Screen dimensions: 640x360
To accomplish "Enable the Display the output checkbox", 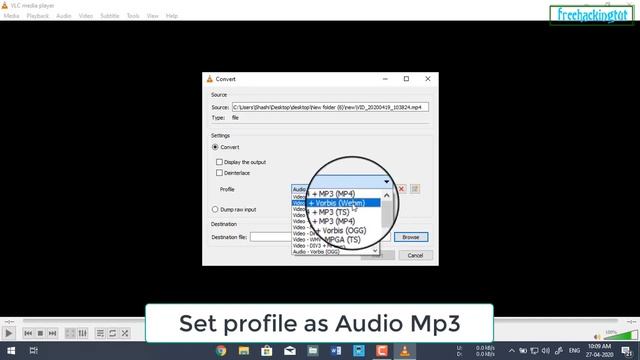I will coord(219,162).
